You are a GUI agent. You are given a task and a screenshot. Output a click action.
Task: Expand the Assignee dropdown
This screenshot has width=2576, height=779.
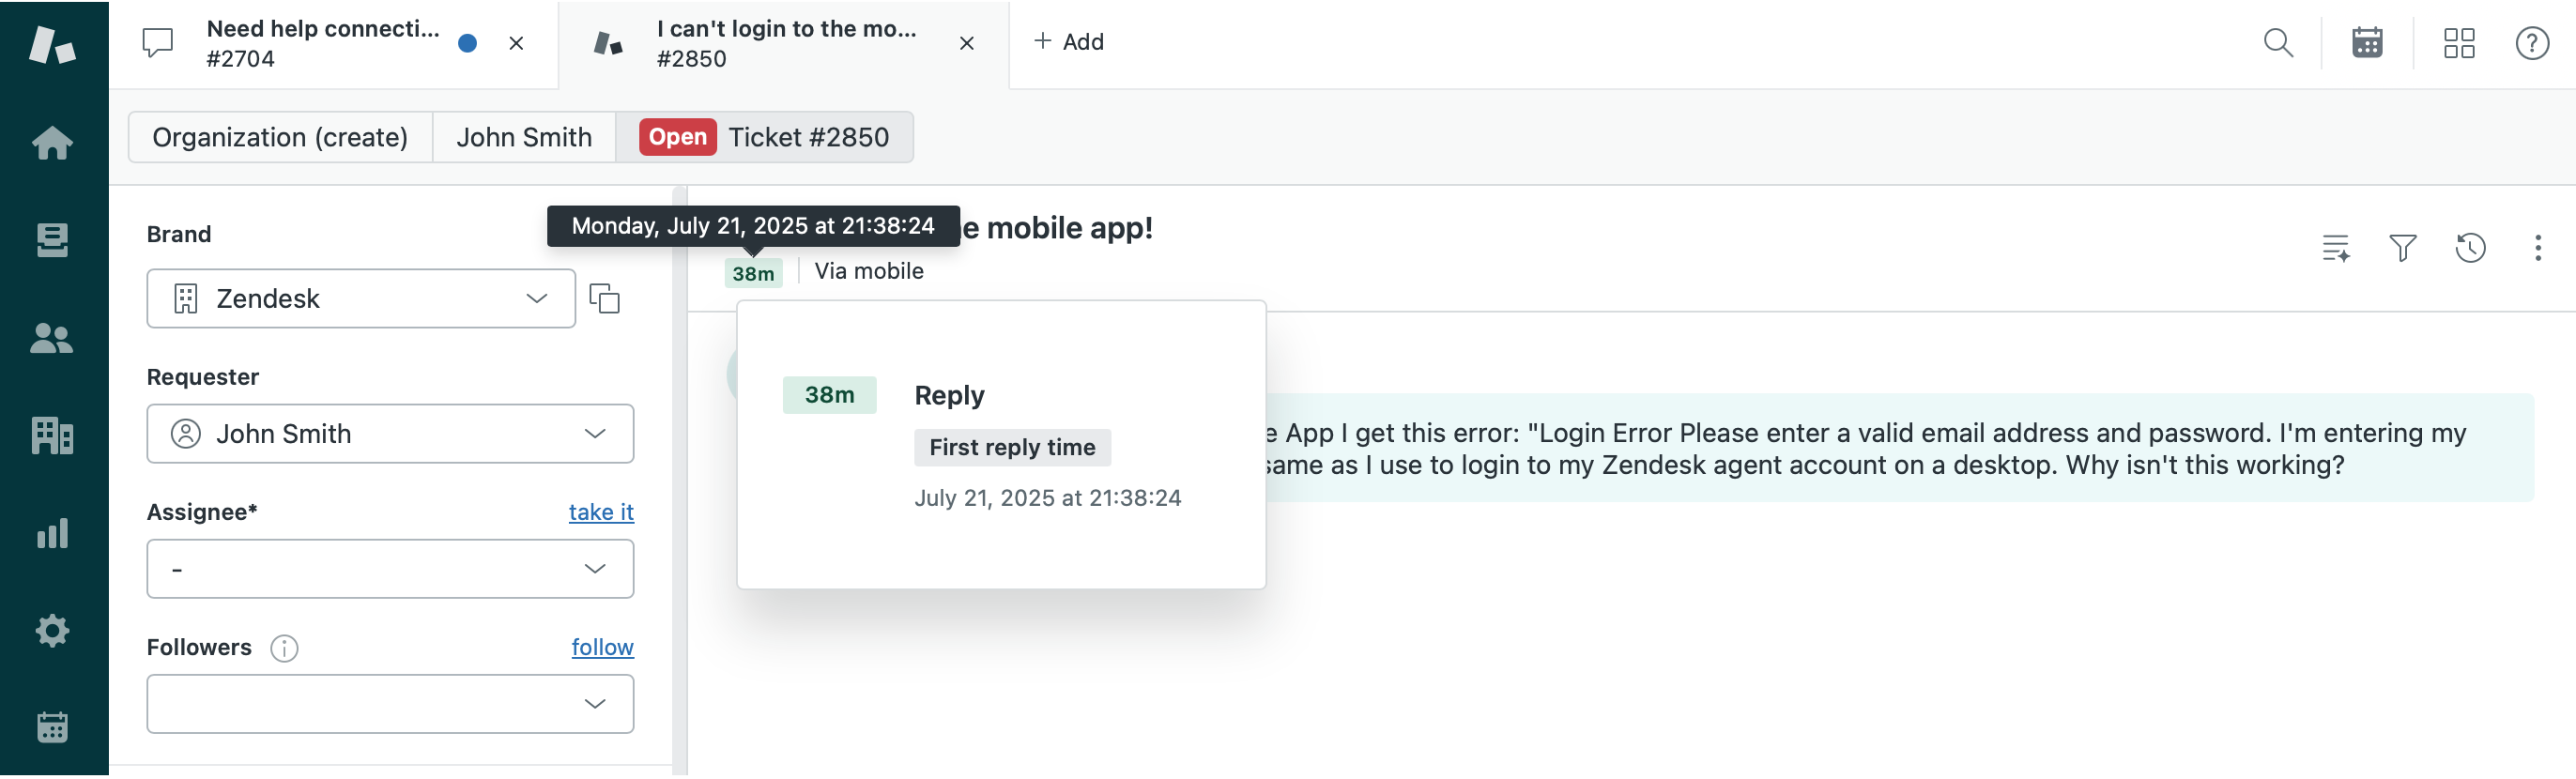390,569
